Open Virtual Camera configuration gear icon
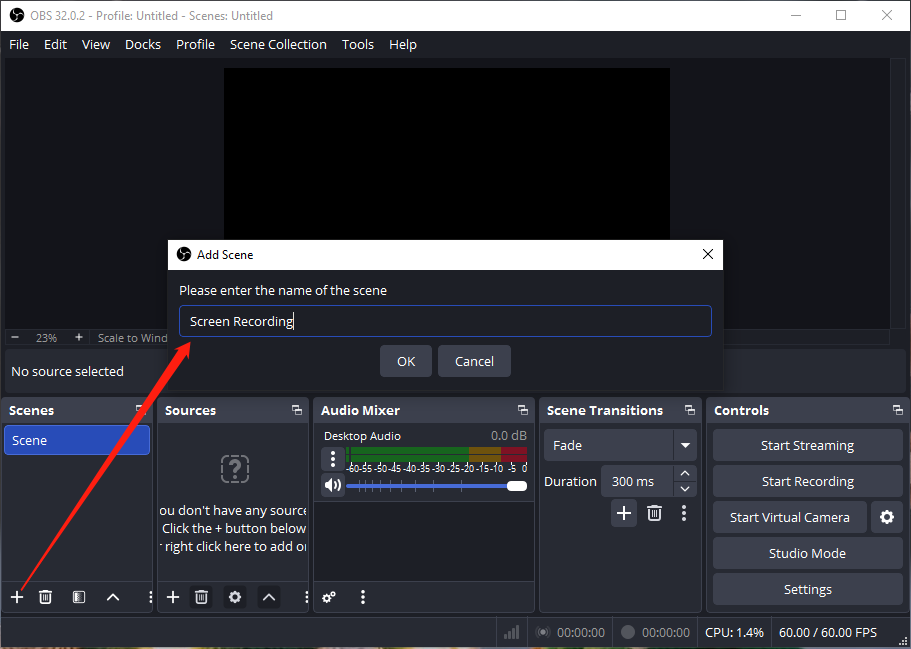This screenshot has height=649, width=911. pyautogui.click(x=886, y=517)
